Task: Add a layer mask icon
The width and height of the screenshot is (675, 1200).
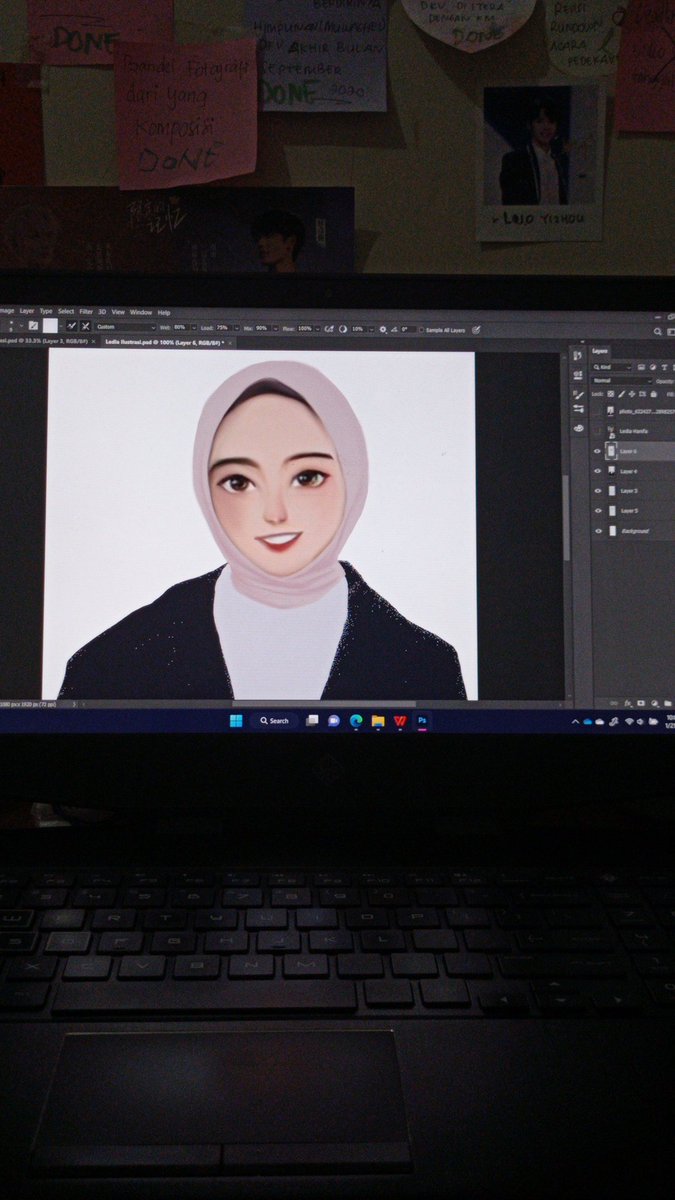Action: [x=641, y=703]
